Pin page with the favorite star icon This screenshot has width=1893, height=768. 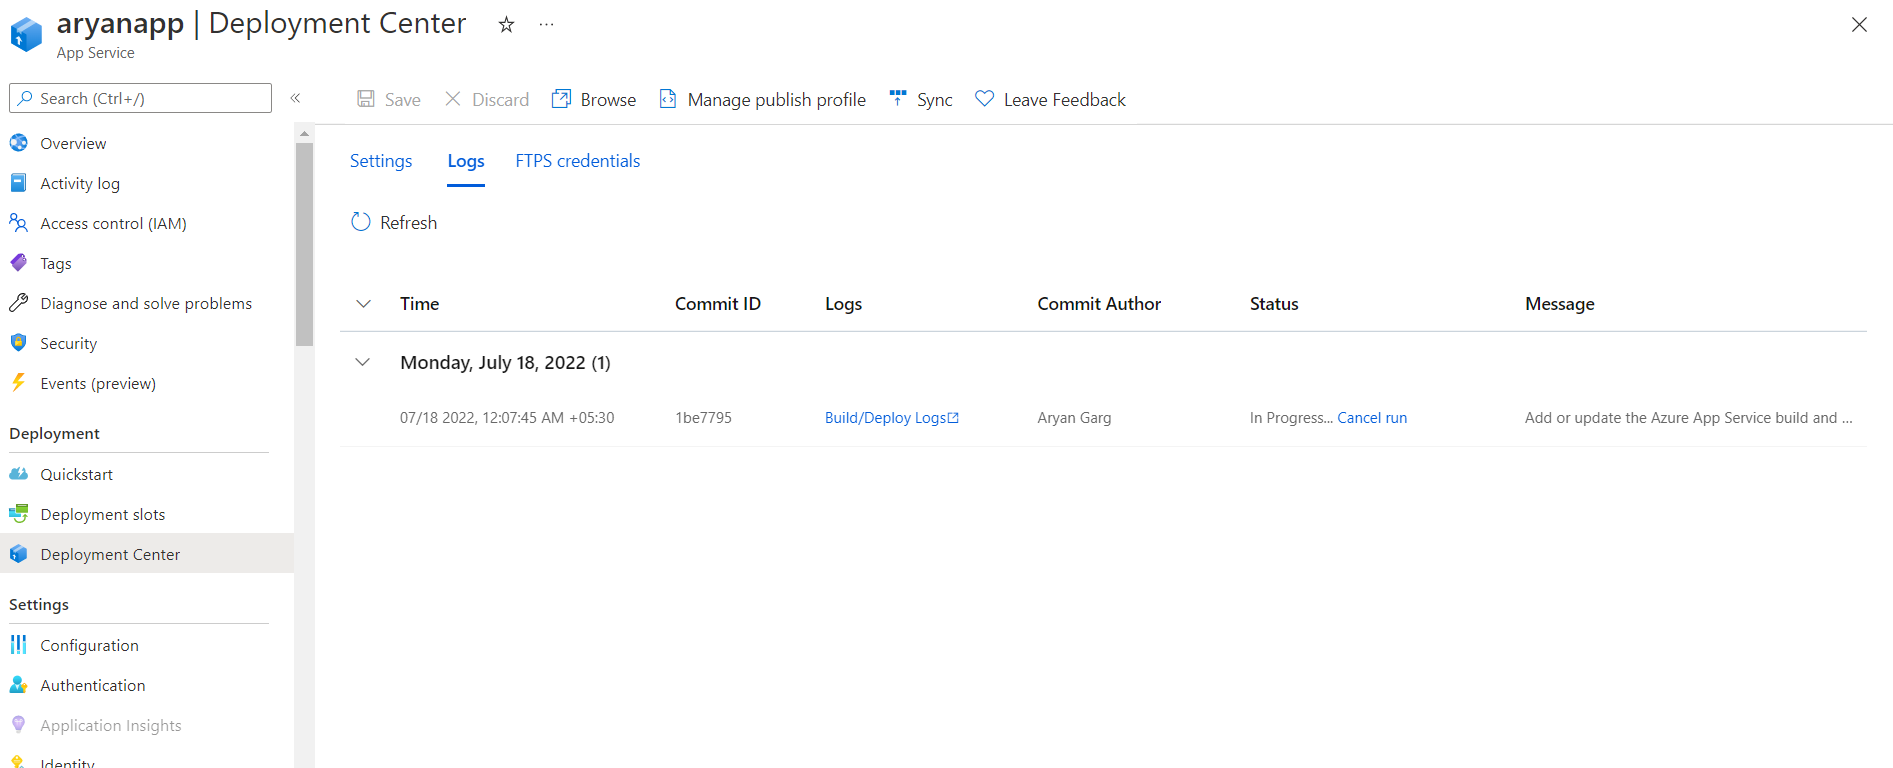pyautogui.click(x=506, y=25)
